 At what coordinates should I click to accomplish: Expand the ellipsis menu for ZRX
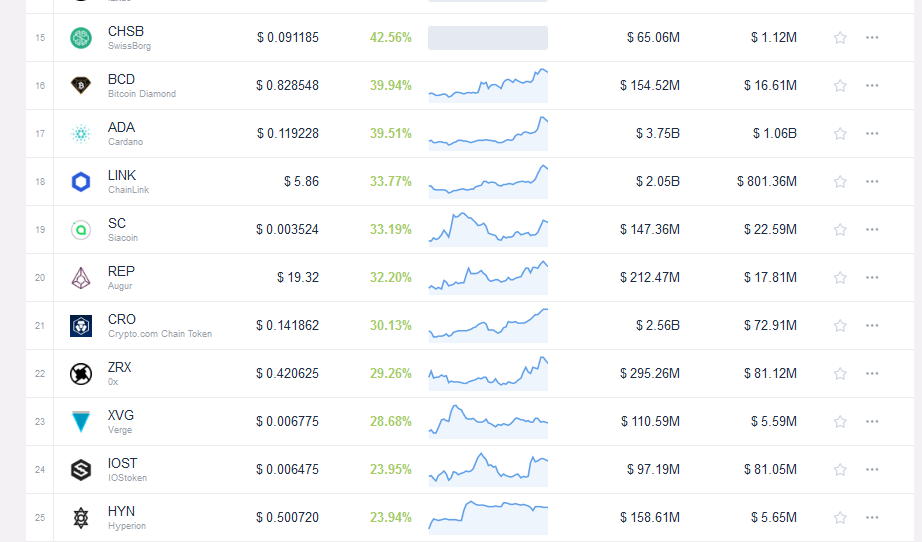pos(872,374)
